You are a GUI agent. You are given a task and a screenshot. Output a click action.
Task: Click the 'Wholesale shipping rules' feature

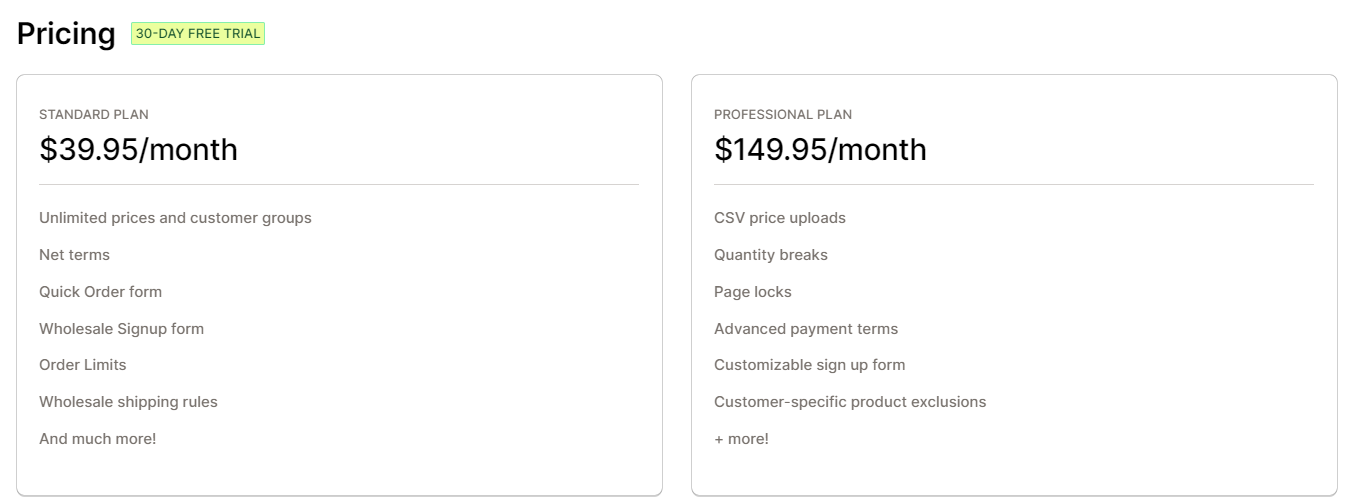128,402
